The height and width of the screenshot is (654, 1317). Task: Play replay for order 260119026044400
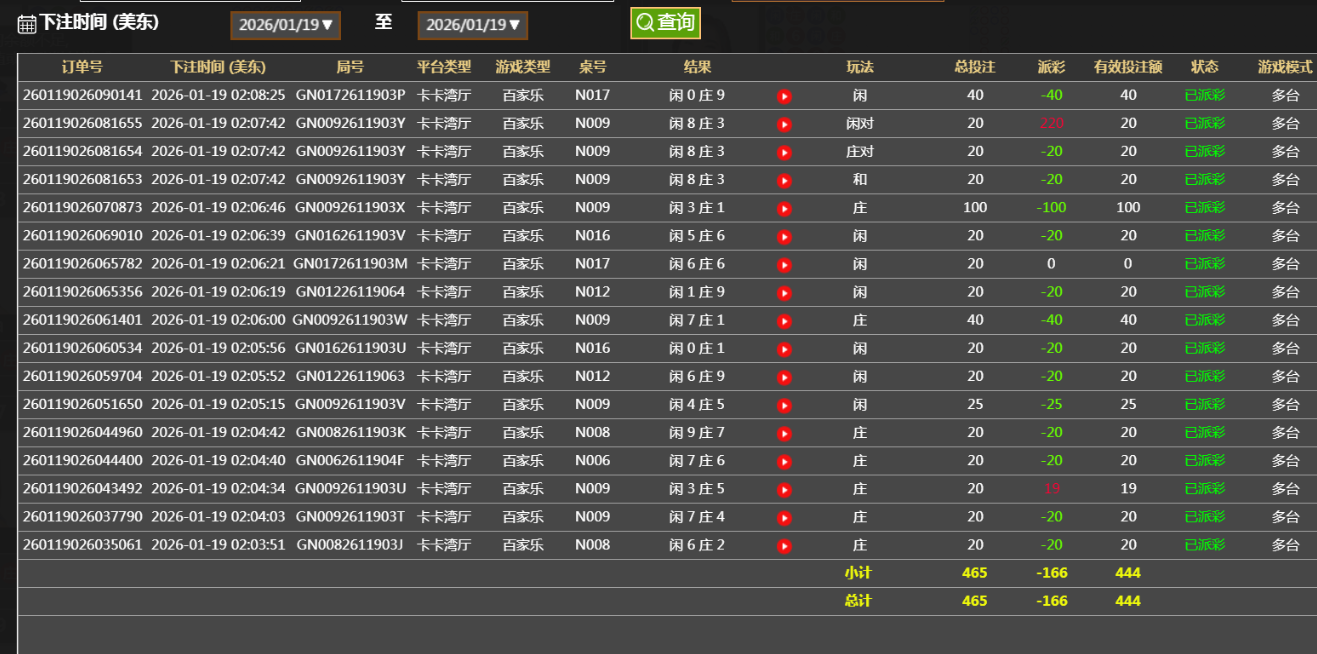(784, 462)
